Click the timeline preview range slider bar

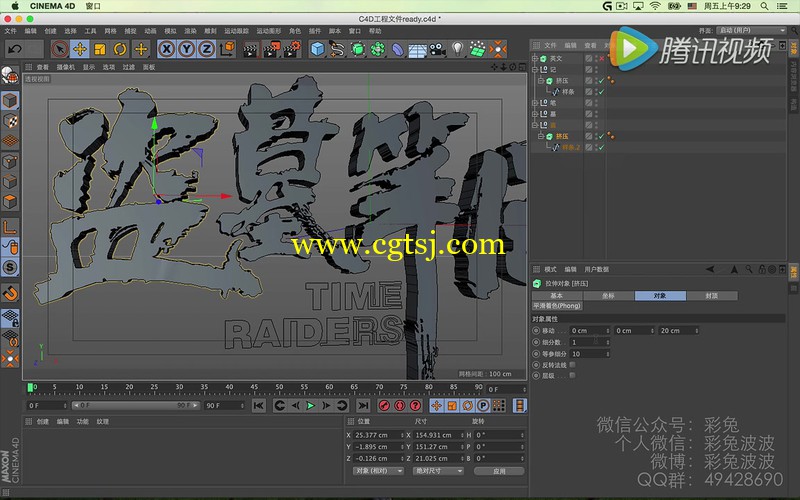(x=135, y=406)
